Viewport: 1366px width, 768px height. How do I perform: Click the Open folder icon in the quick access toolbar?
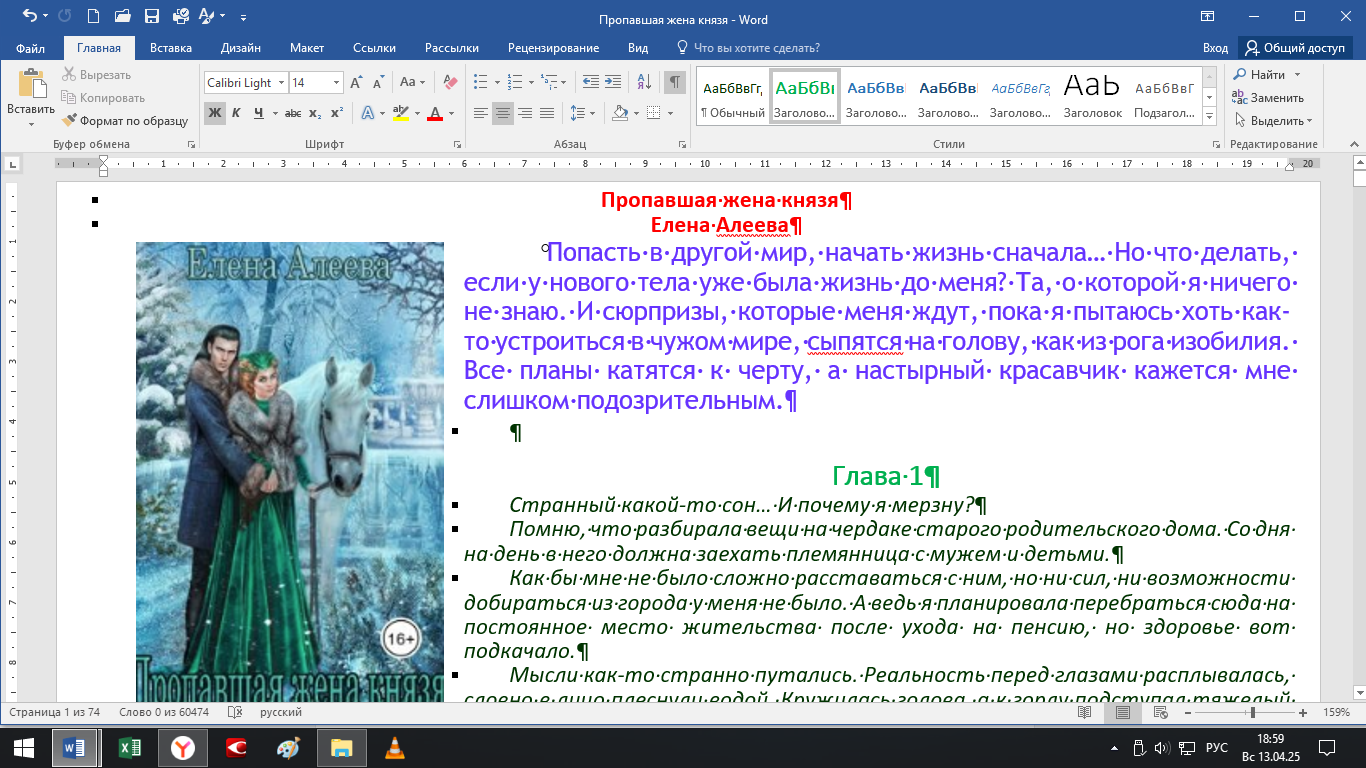point(122,16)
